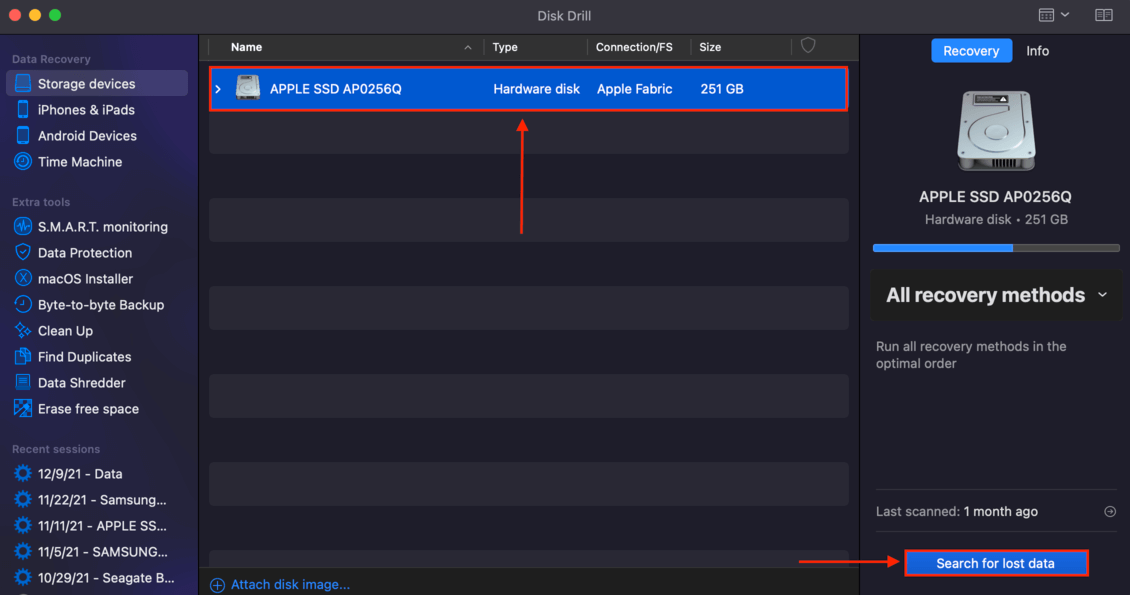Click the macOS Installer icon
The width and height of the screenshot is (1130, 595).
(23, 278)
